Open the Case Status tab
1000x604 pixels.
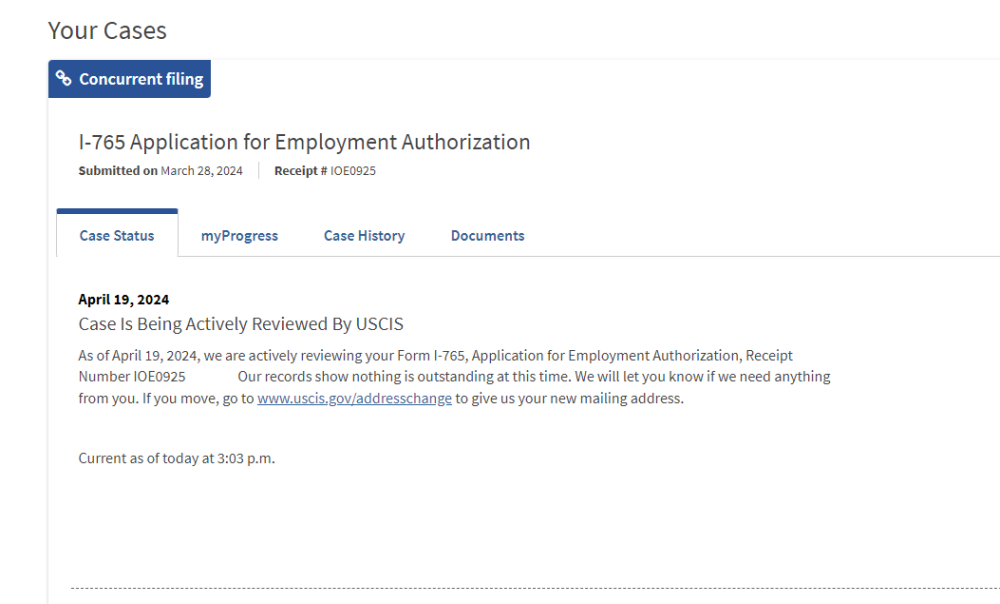(x=117, y=235)
